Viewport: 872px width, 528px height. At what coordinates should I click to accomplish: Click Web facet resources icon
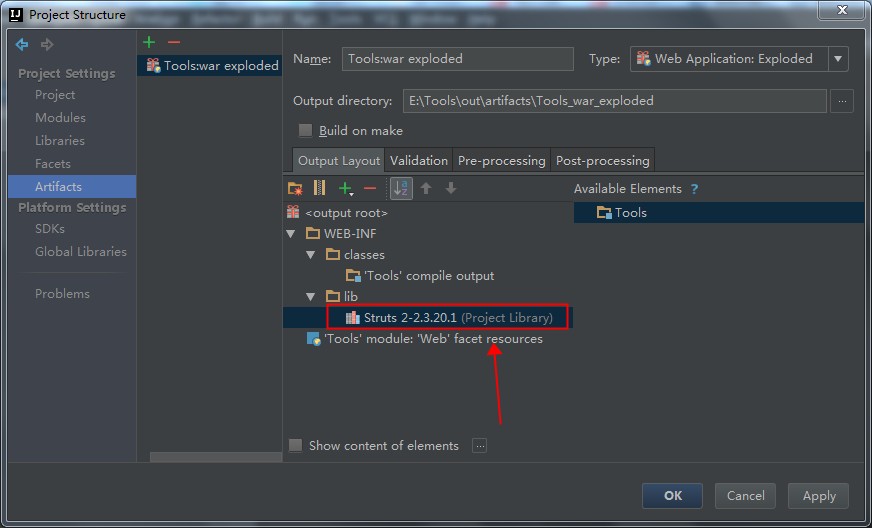(314, 339)
